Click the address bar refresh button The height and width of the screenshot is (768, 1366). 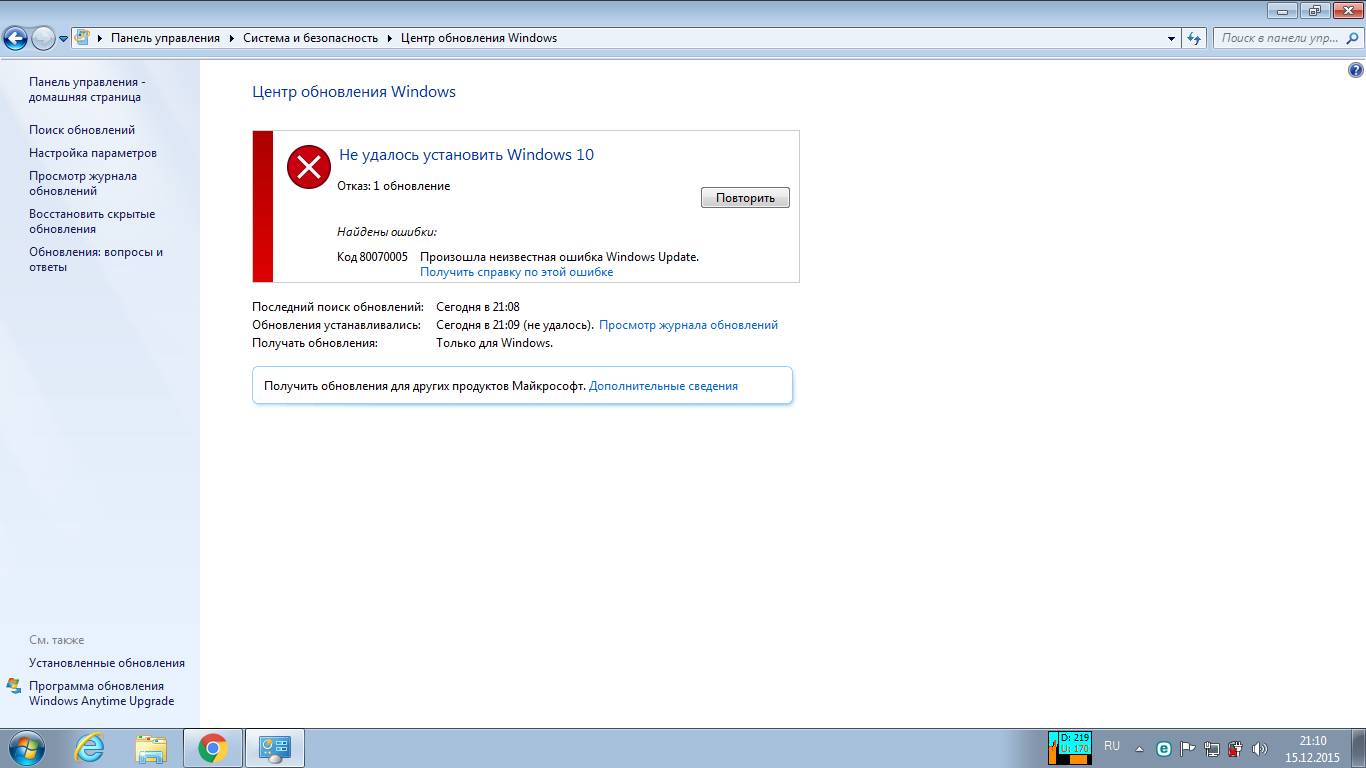click(x=1194, y=38)
